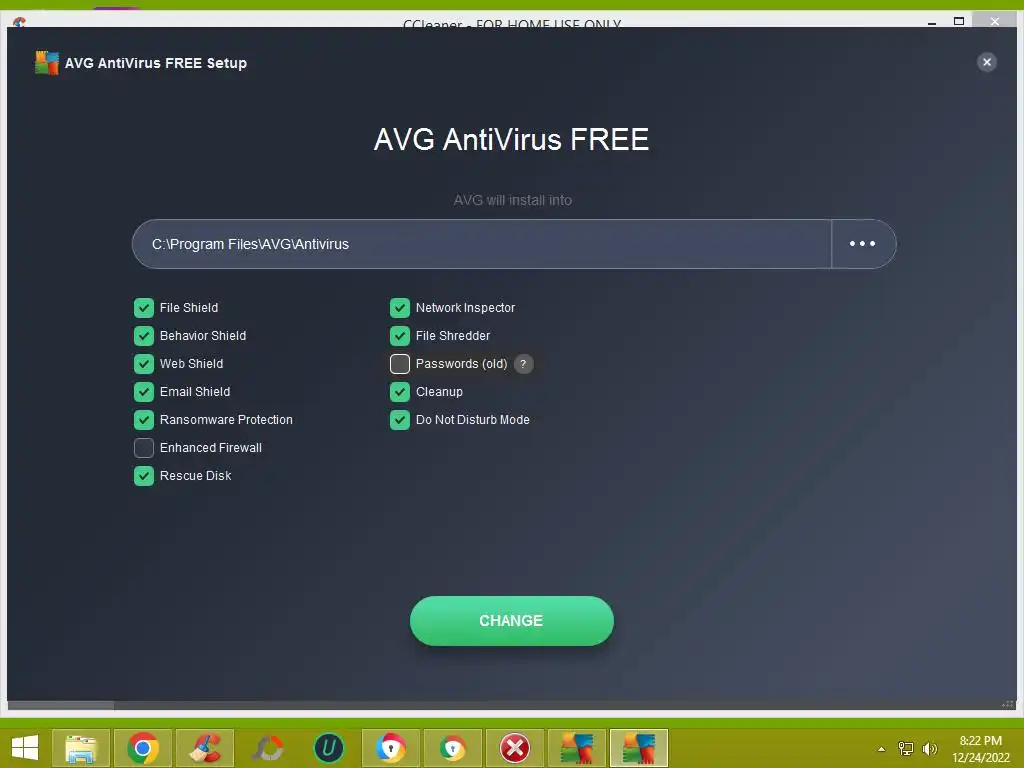Toggle Web Shield checkbox

point(144,364)
